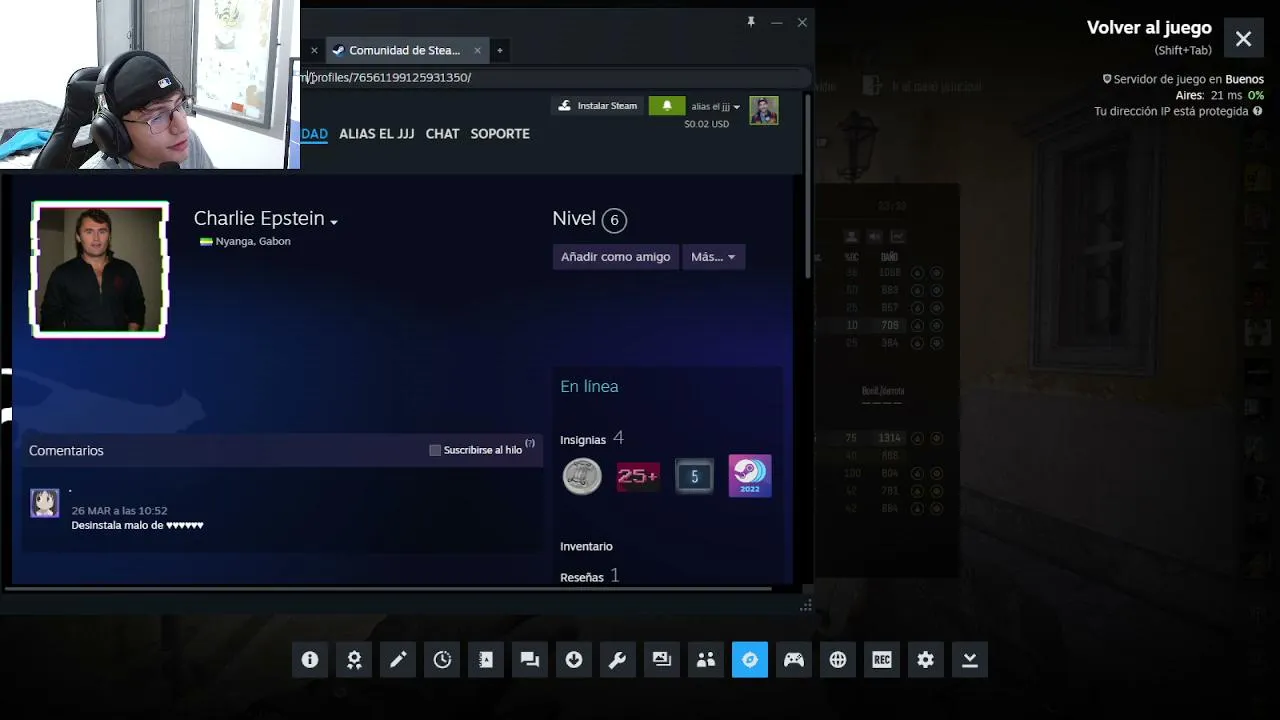Click the Comentarios section heading
This screenshot has width=1280, height=720.
tap(66, 451)
